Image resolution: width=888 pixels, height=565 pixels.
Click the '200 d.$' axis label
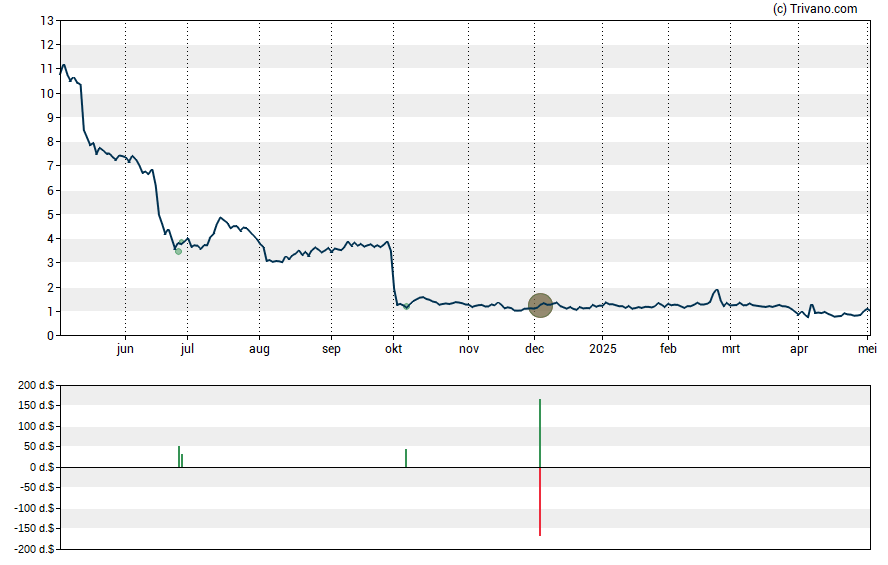36,386
